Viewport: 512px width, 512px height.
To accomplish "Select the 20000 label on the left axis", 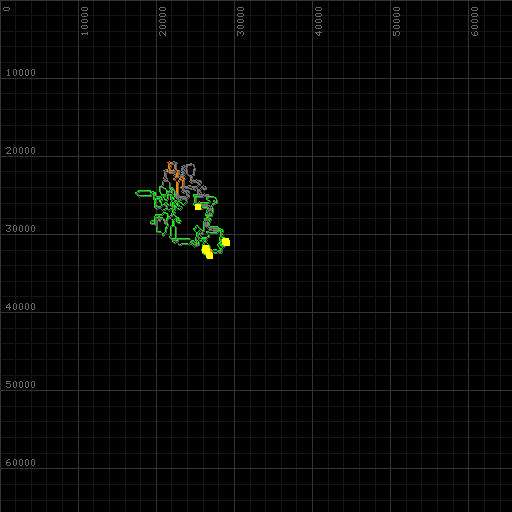I will pos(21,151).
